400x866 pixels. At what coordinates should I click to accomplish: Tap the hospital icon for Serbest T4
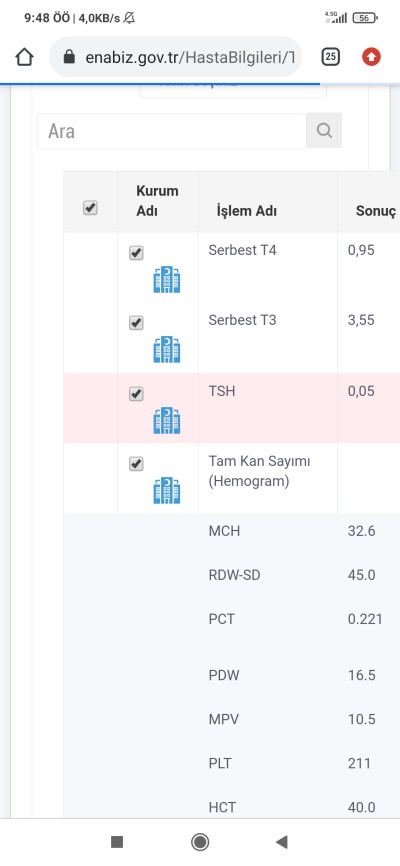click(167, 279)
